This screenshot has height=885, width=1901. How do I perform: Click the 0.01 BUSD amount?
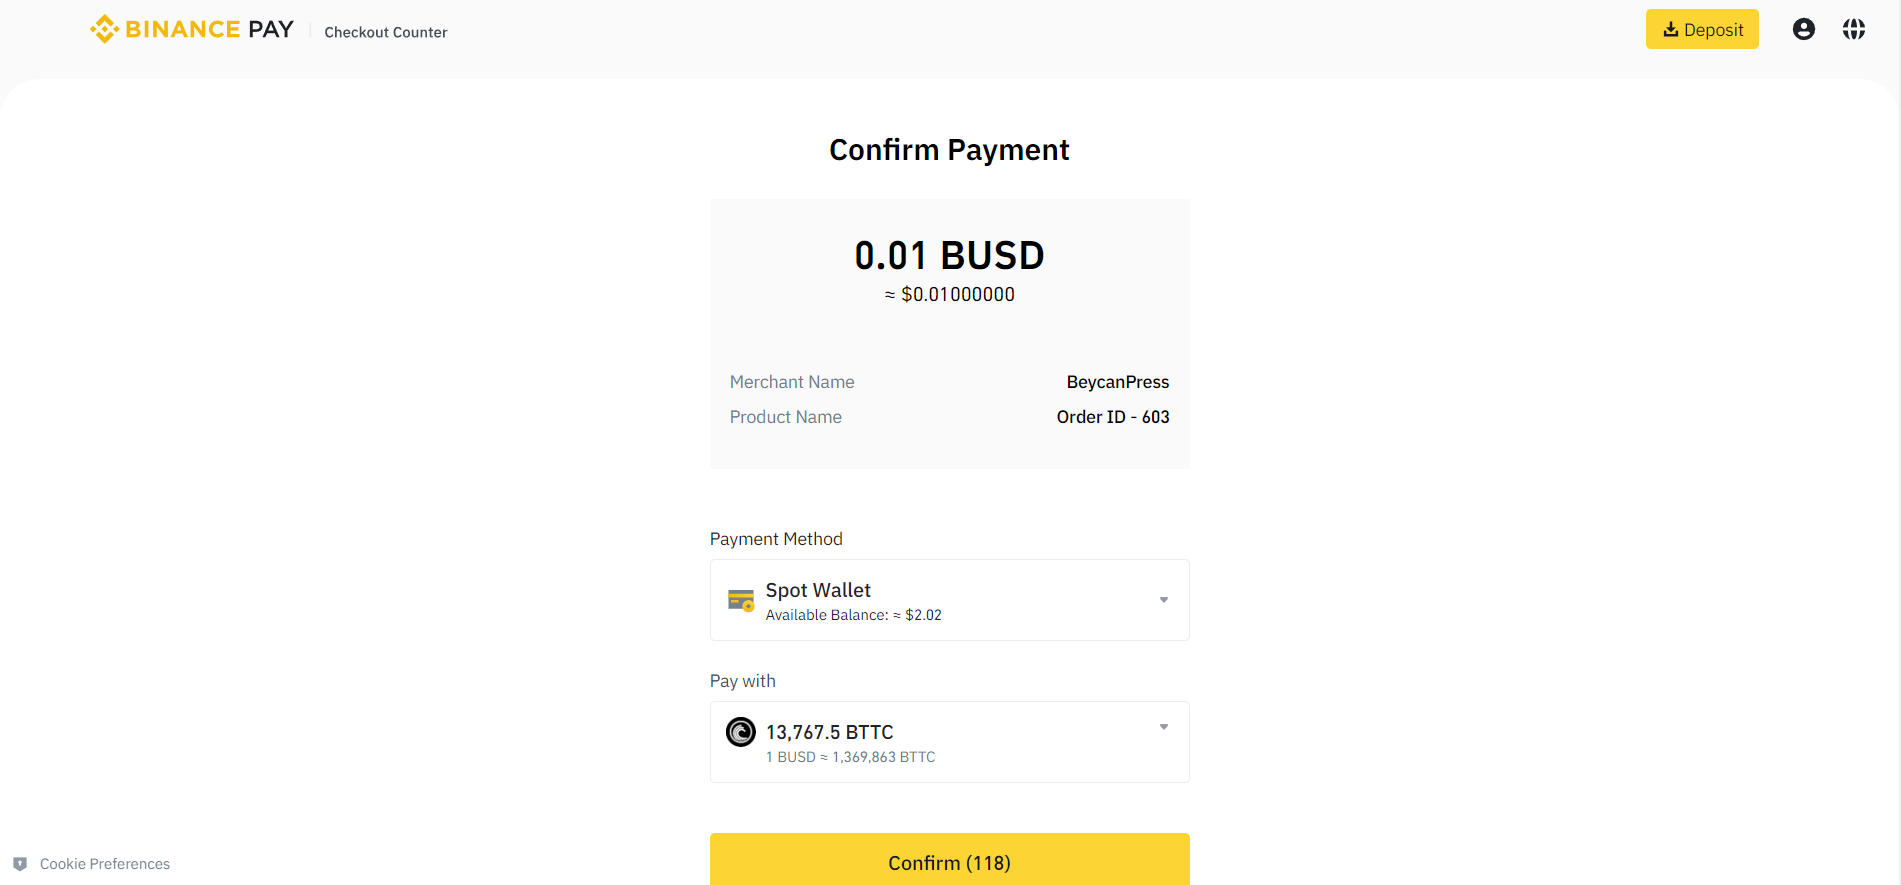click(949, 256)
